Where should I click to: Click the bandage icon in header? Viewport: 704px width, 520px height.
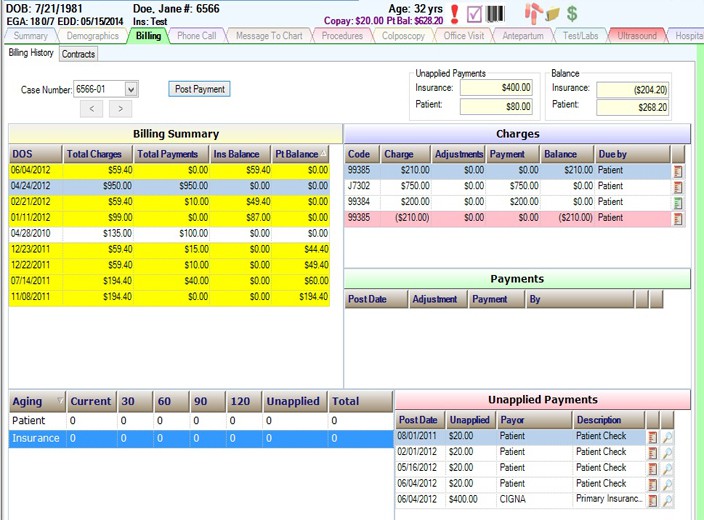tap(533, 13)
